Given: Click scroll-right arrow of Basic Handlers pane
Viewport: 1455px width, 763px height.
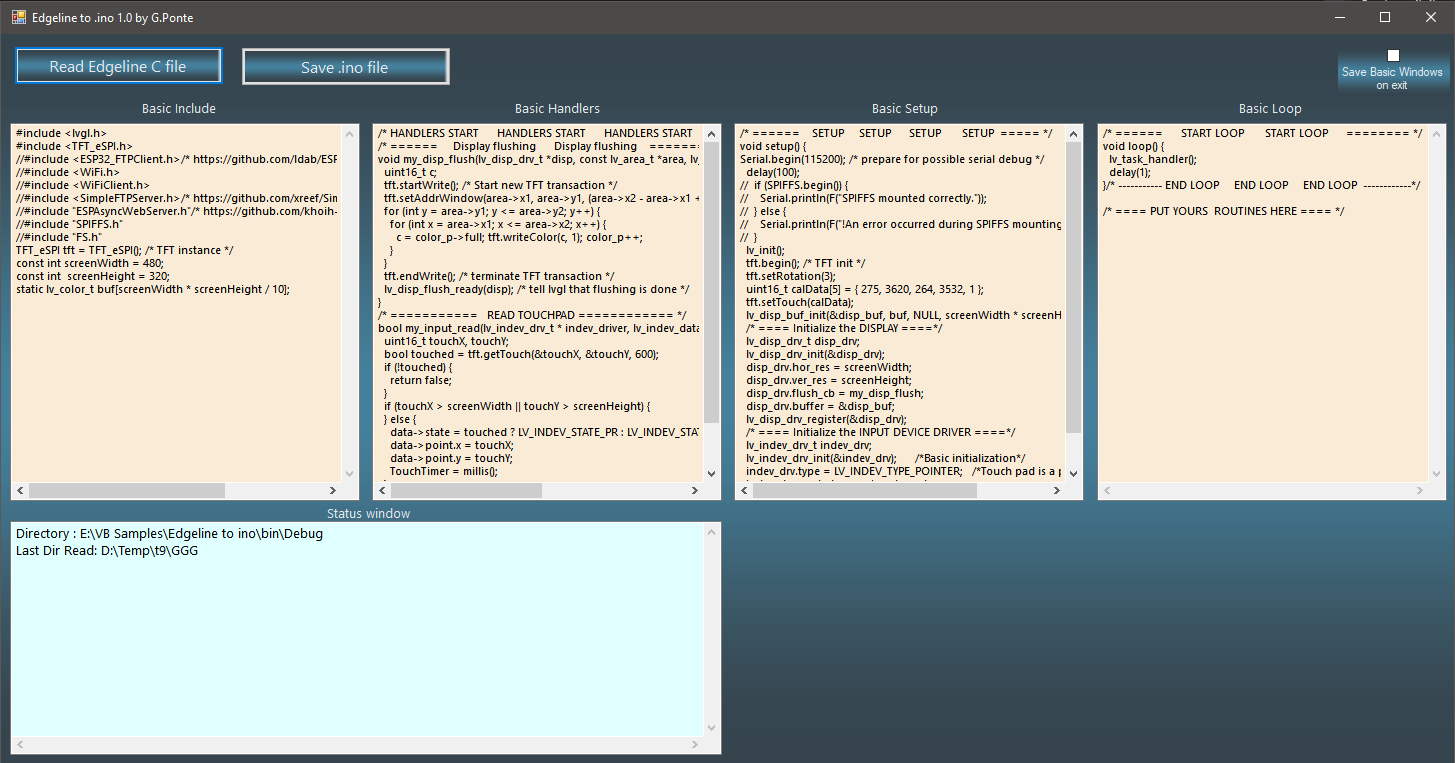Looking at the screenshot, I should 695,491.
